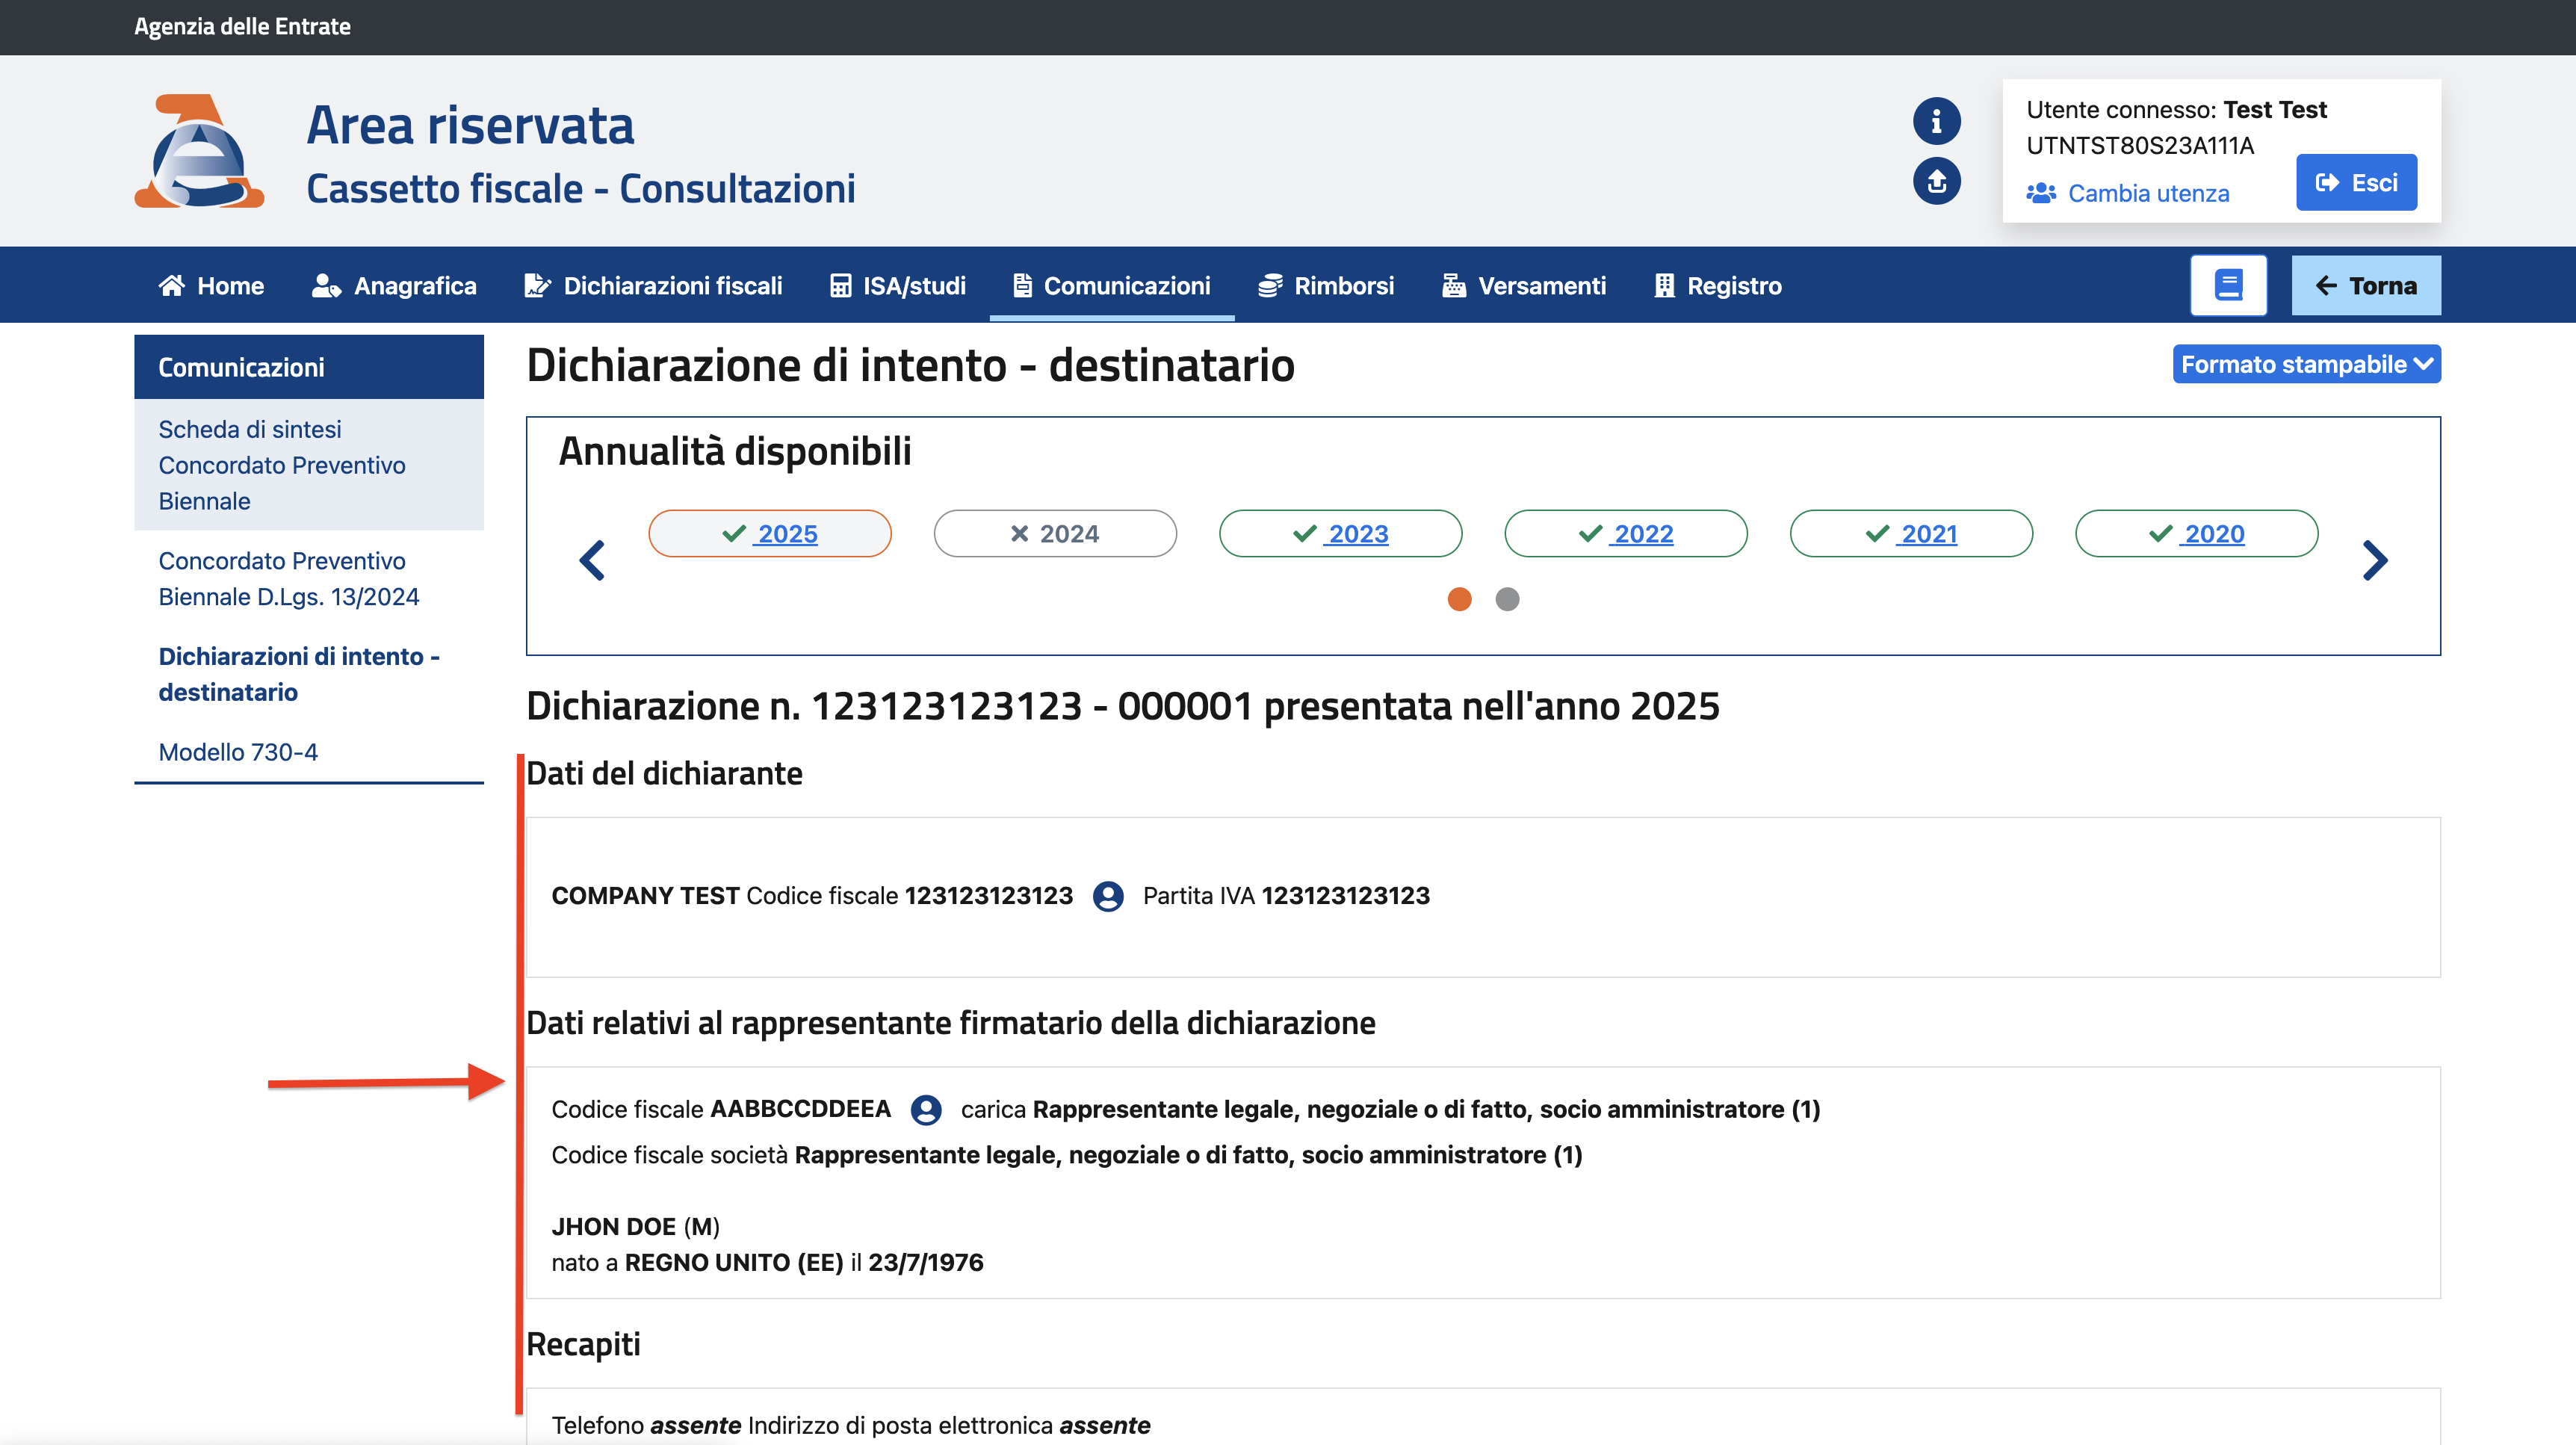Screen dimensions: 2576x1445
Task: Click the Cambia utenza users icon
Action: pyautogui.click(x=2040, y=193)
